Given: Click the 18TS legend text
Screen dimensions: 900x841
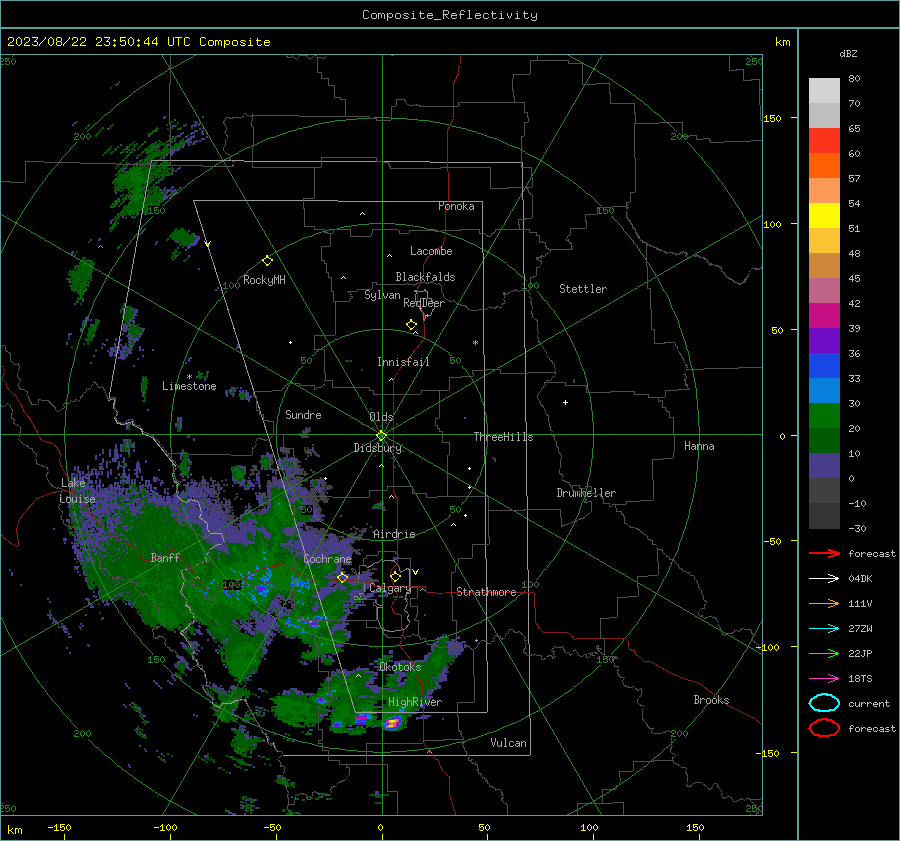Looking at the screenshot, I should coord(860,679).
